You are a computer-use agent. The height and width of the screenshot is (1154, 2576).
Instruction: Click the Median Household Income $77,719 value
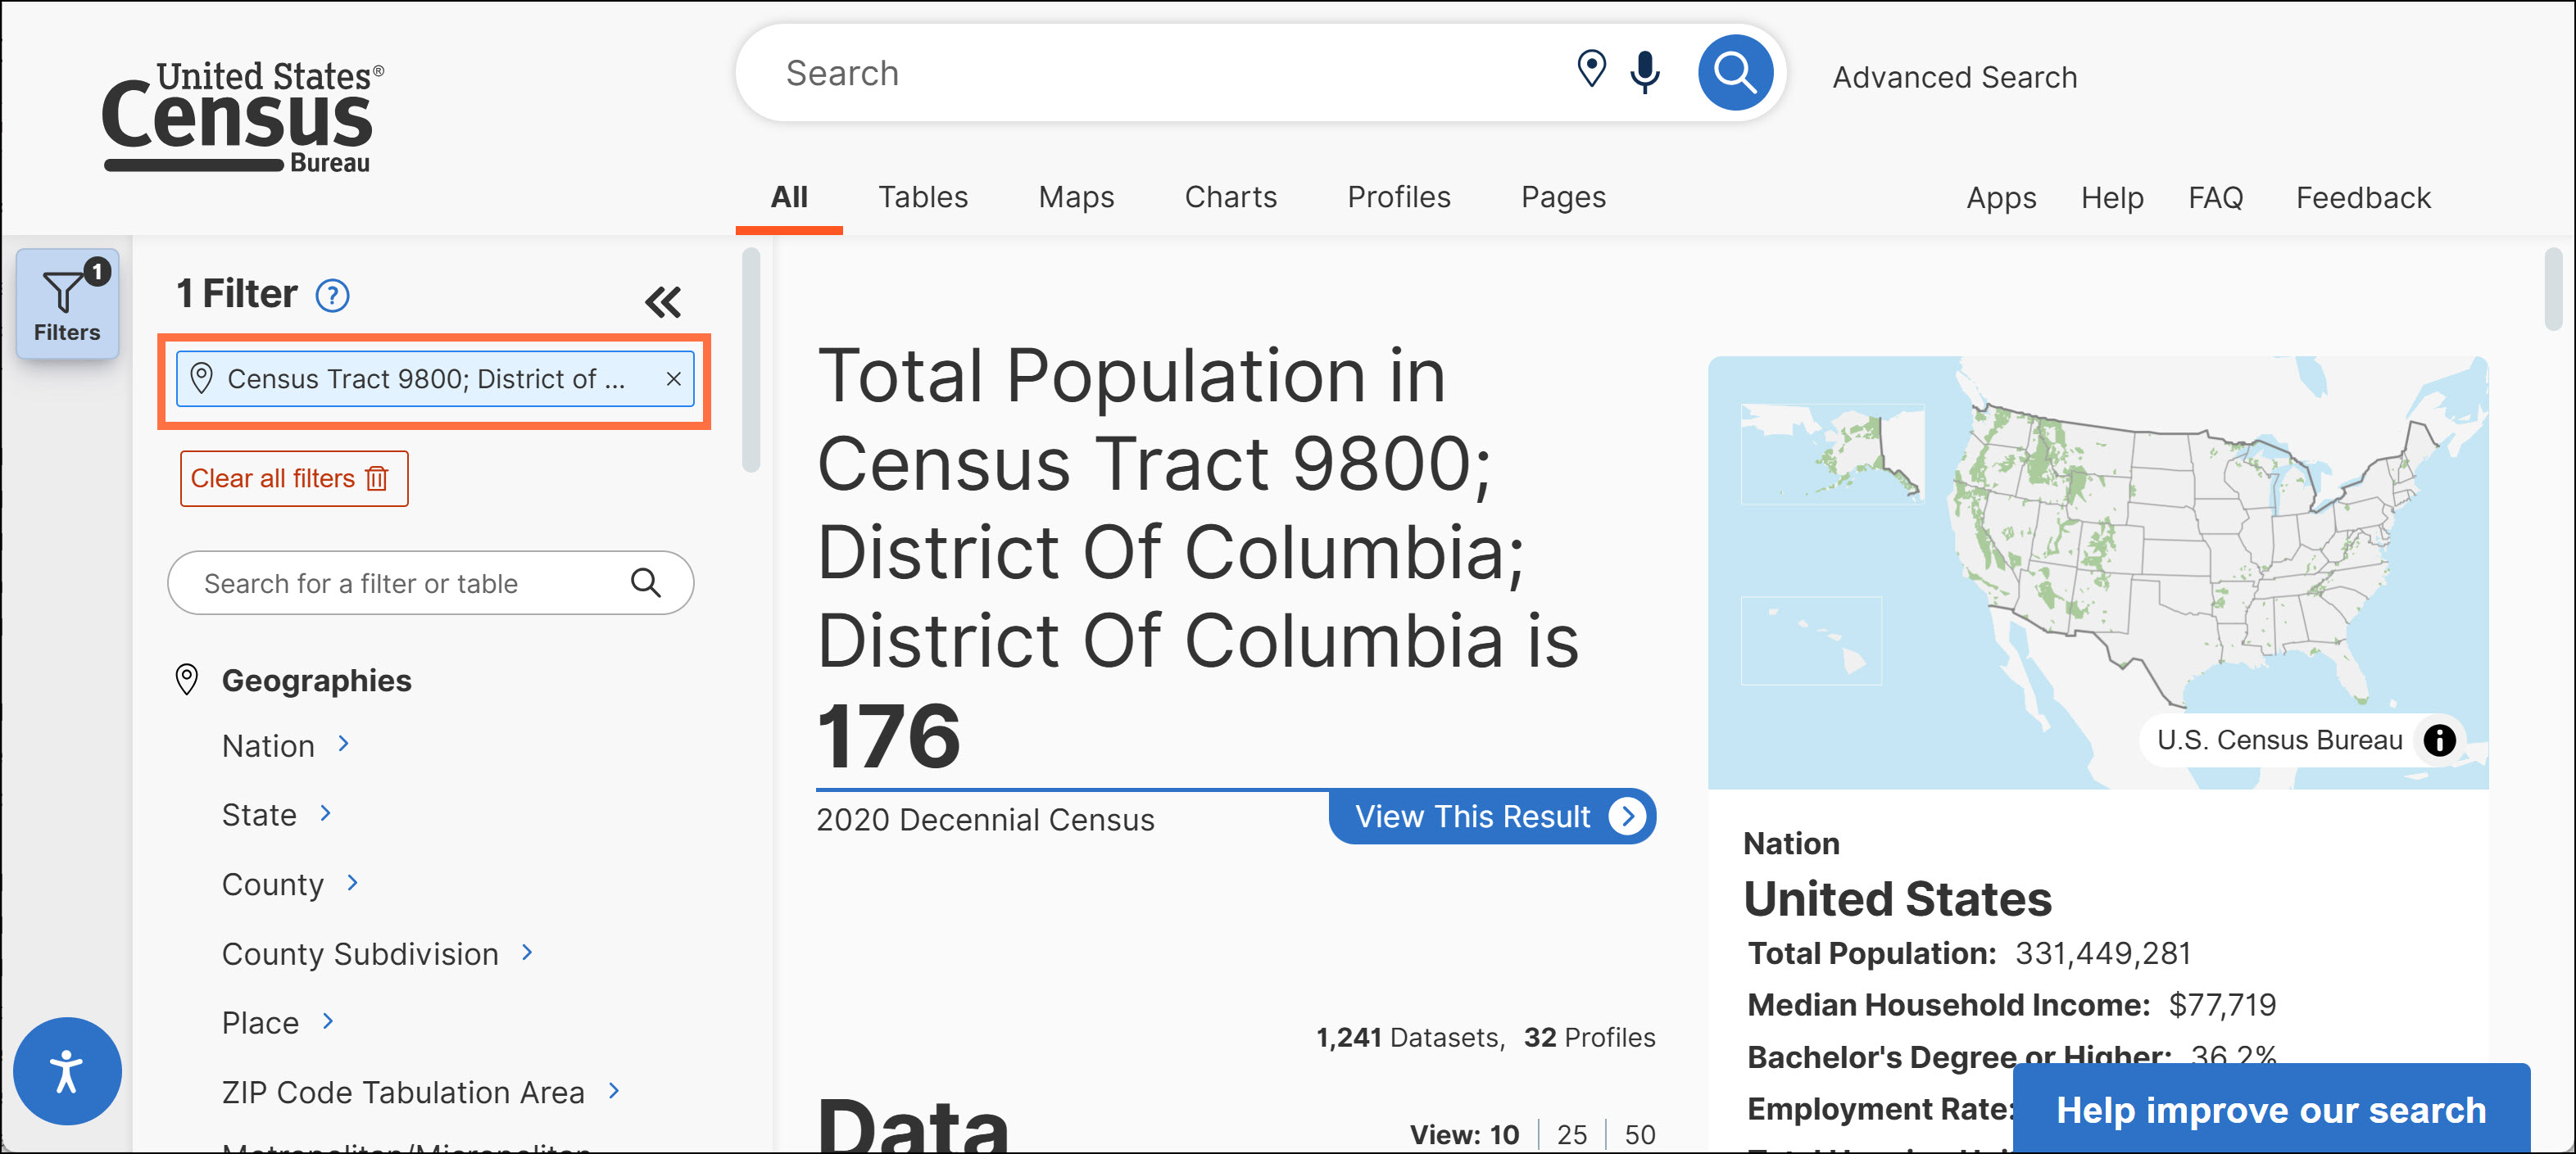[x=2222, y=1004]
